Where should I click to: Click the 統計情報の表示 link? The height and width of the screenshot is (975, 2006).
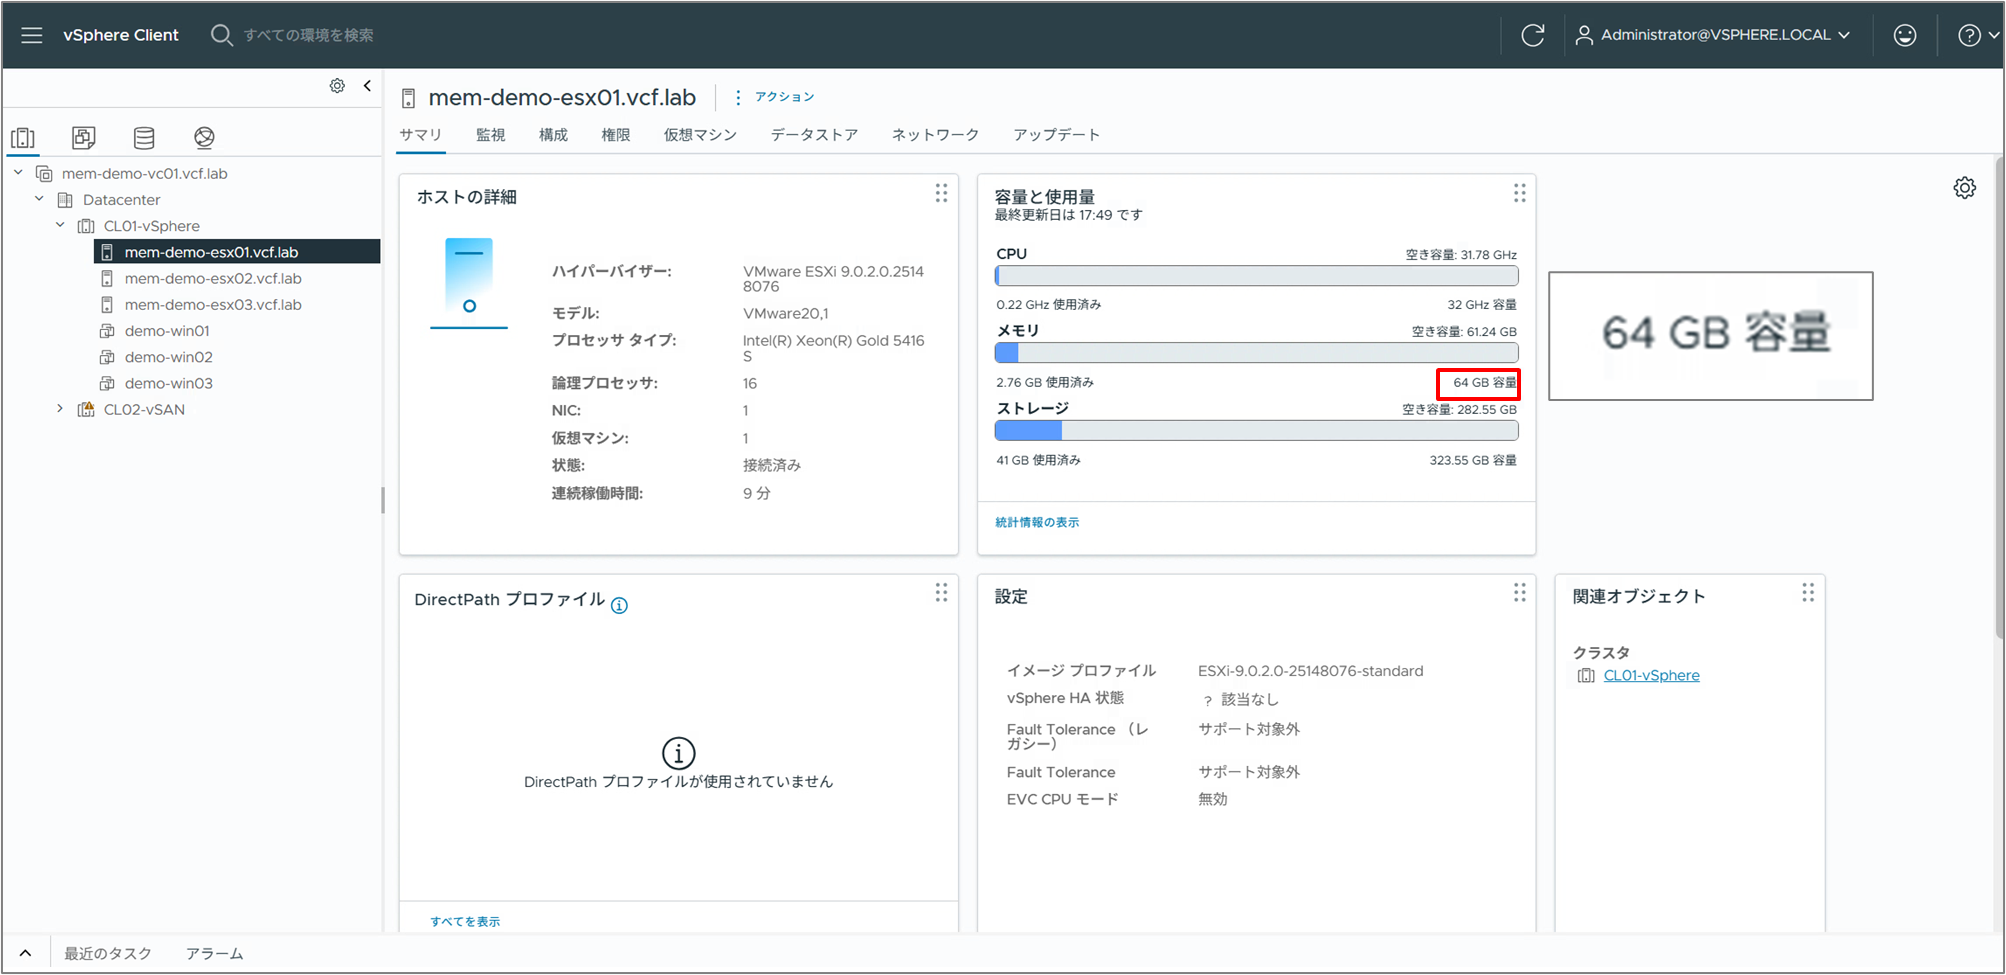click(x=1037, y=522)
